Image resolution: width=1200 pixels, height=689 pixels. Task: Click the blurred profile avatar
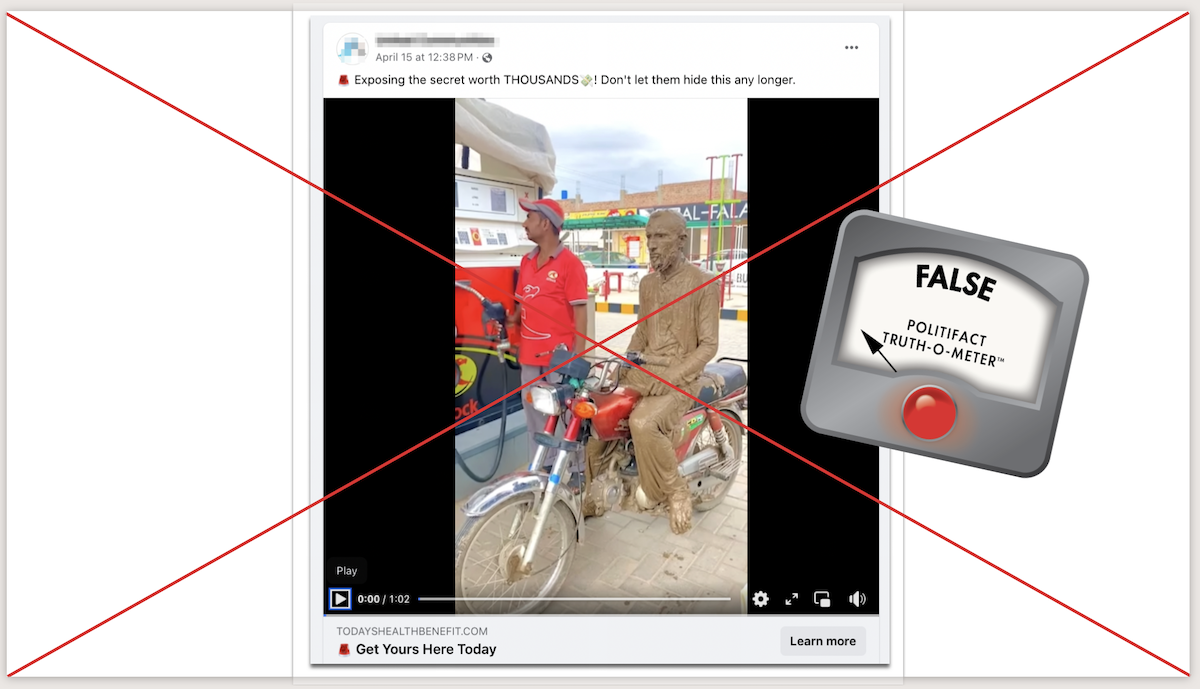(352, 48)
